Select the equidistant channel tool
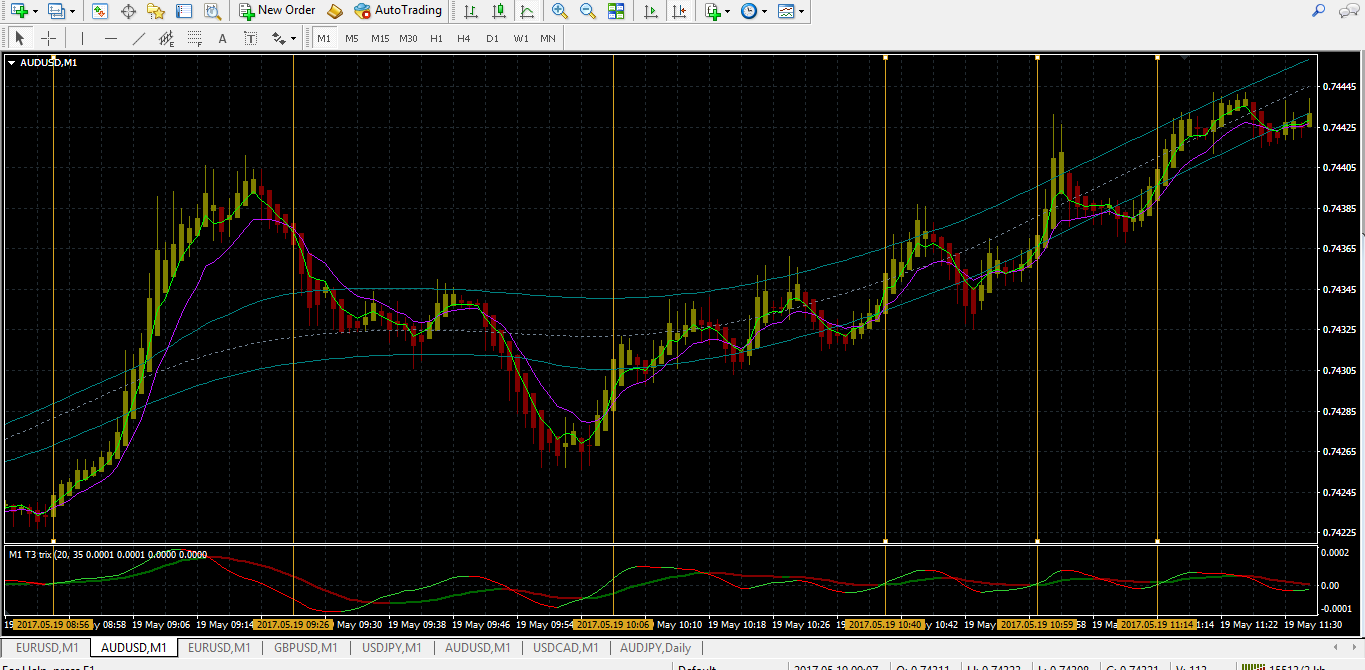Viewport: 1365px width, 670px height. coord(166,39)
